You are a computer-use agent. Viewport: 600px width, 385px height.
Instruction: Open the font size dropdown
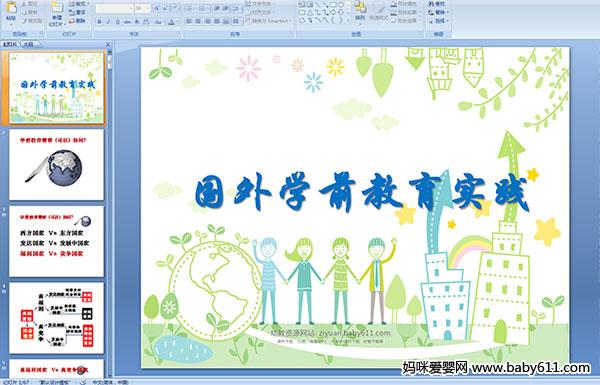click(x=143, y=8)
